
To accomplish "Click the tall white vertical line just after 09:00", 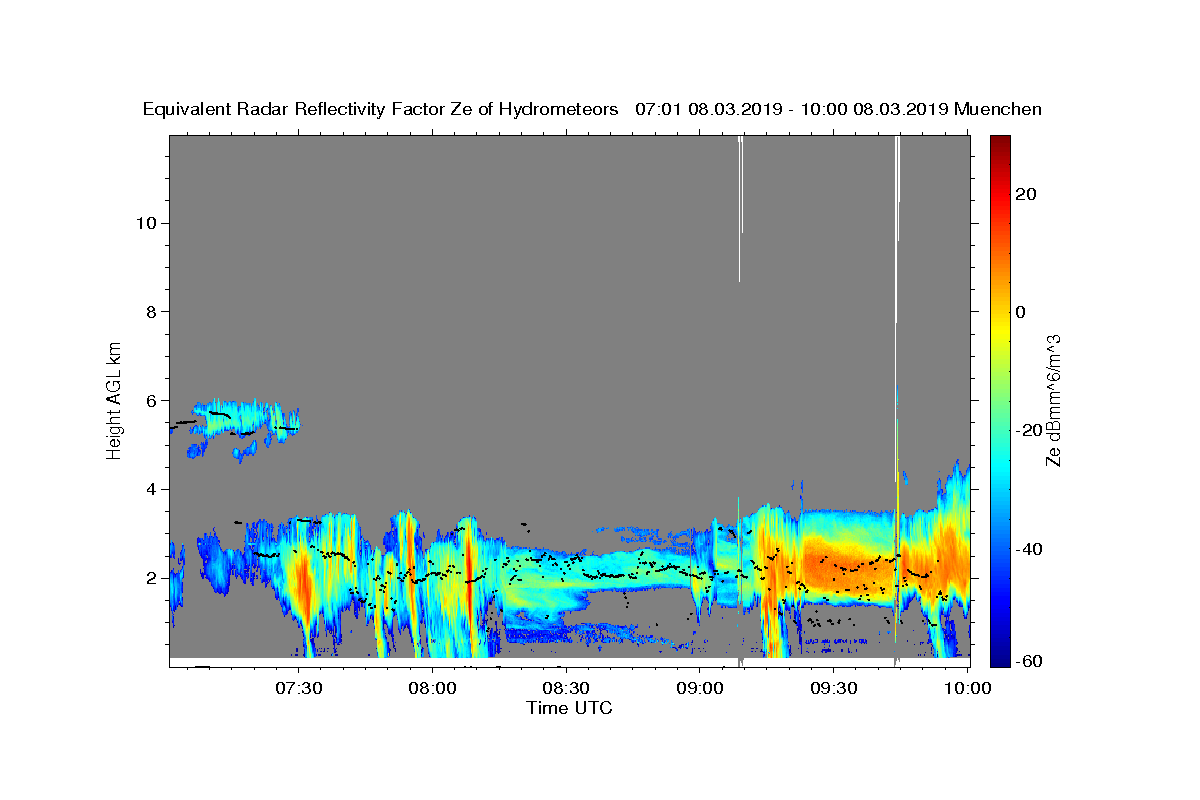I will [x=741, y=208].
